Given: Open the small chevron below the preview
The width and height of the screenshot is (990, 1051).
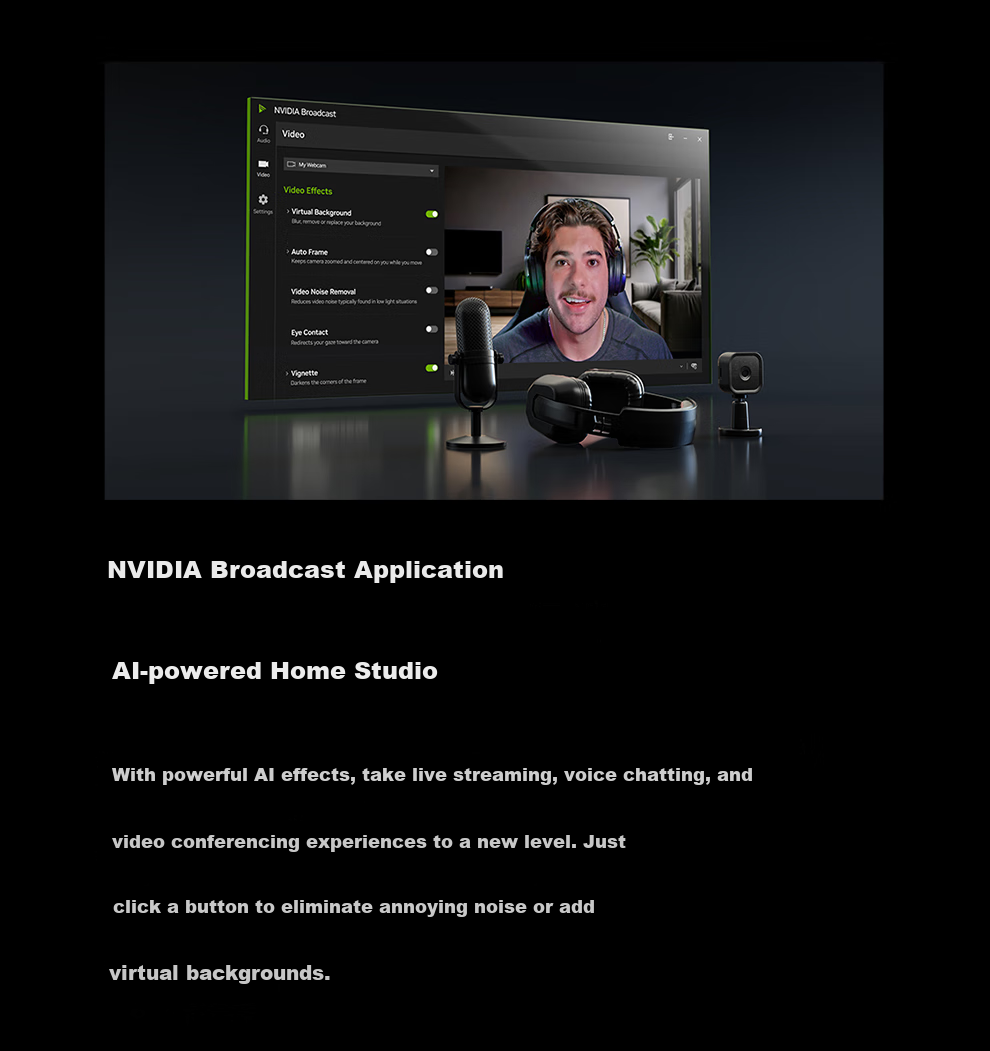Looking at the screenshot, I should [x=682, y=366].
